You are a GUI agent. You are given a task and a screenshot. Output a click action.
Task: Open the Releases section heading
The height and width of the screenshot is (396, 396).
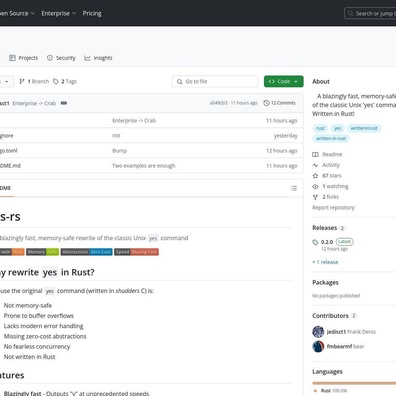[x=324, y=228]
